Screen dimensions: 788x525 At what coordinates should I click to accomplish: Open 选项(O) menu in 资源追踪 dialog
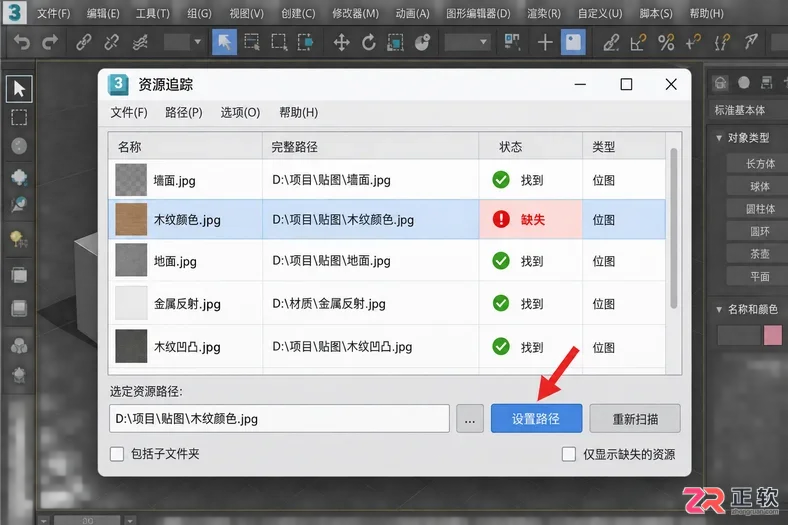[x=240, y=113]
